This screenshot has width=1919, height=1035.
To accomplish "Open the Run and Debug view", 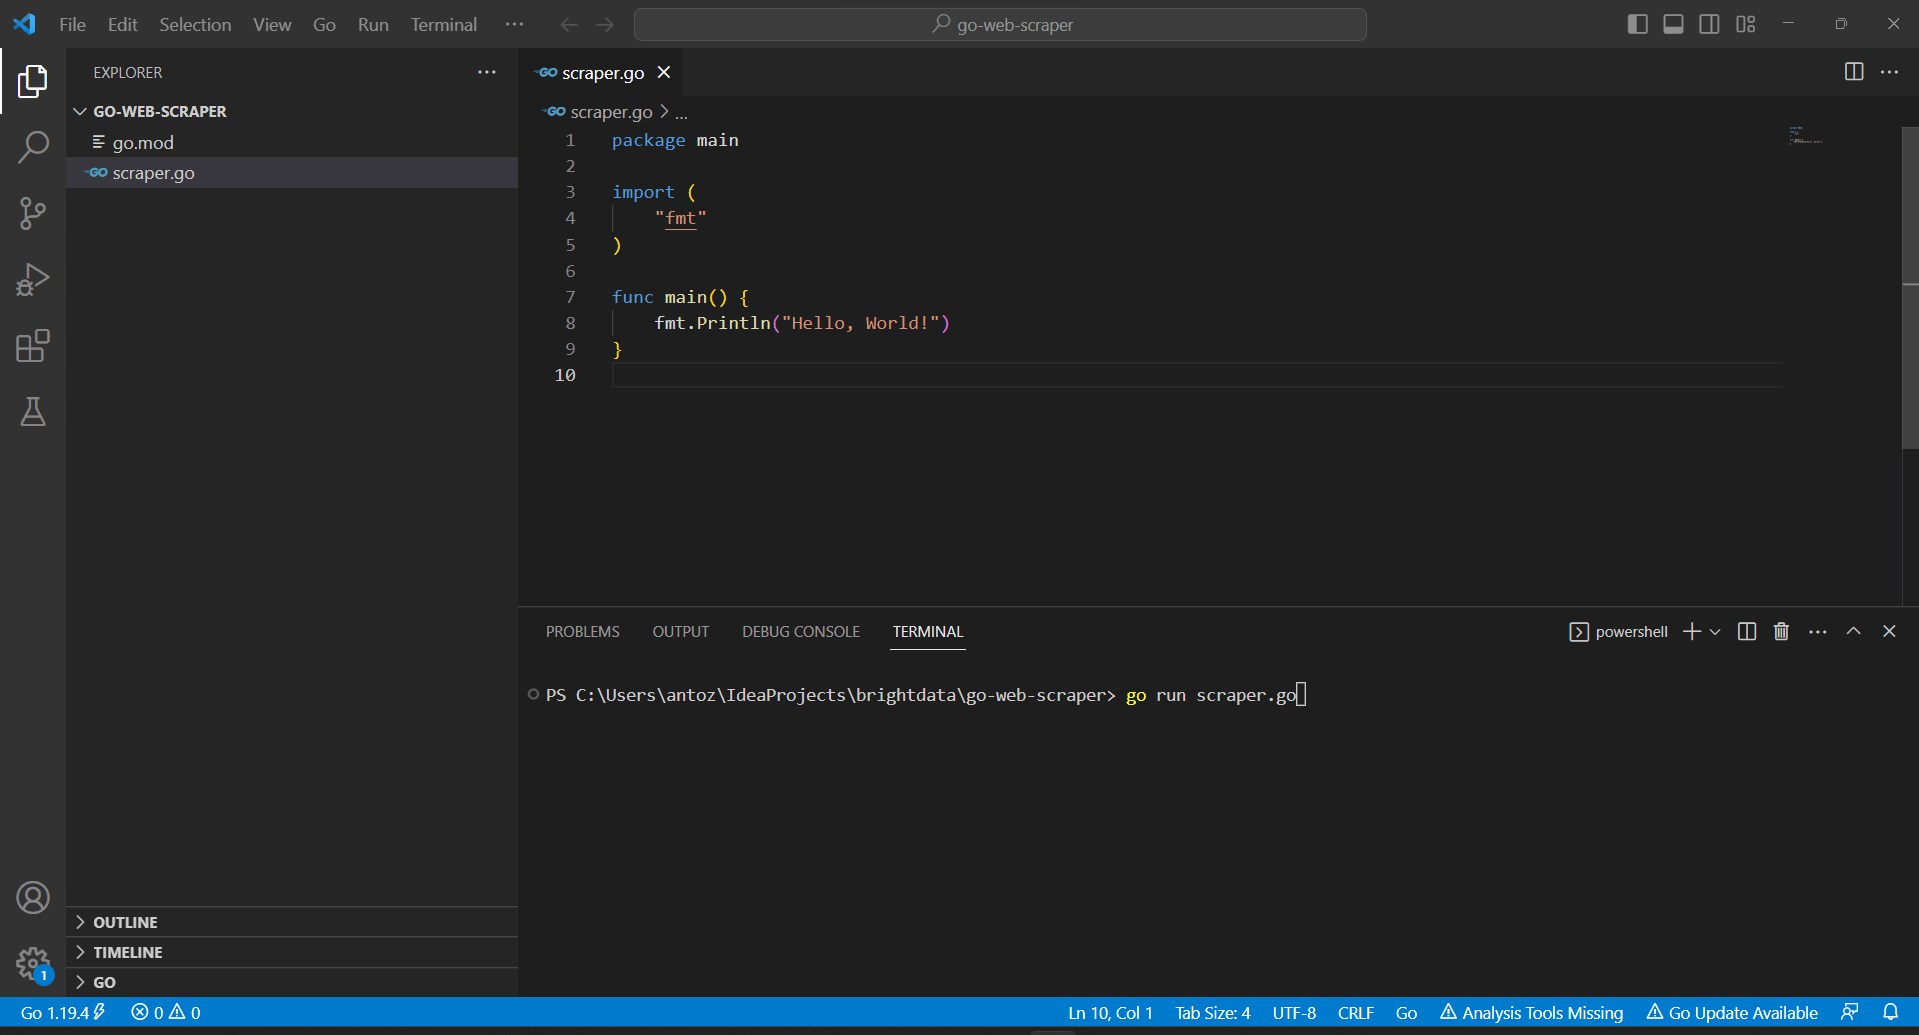I will pos(33,280).
